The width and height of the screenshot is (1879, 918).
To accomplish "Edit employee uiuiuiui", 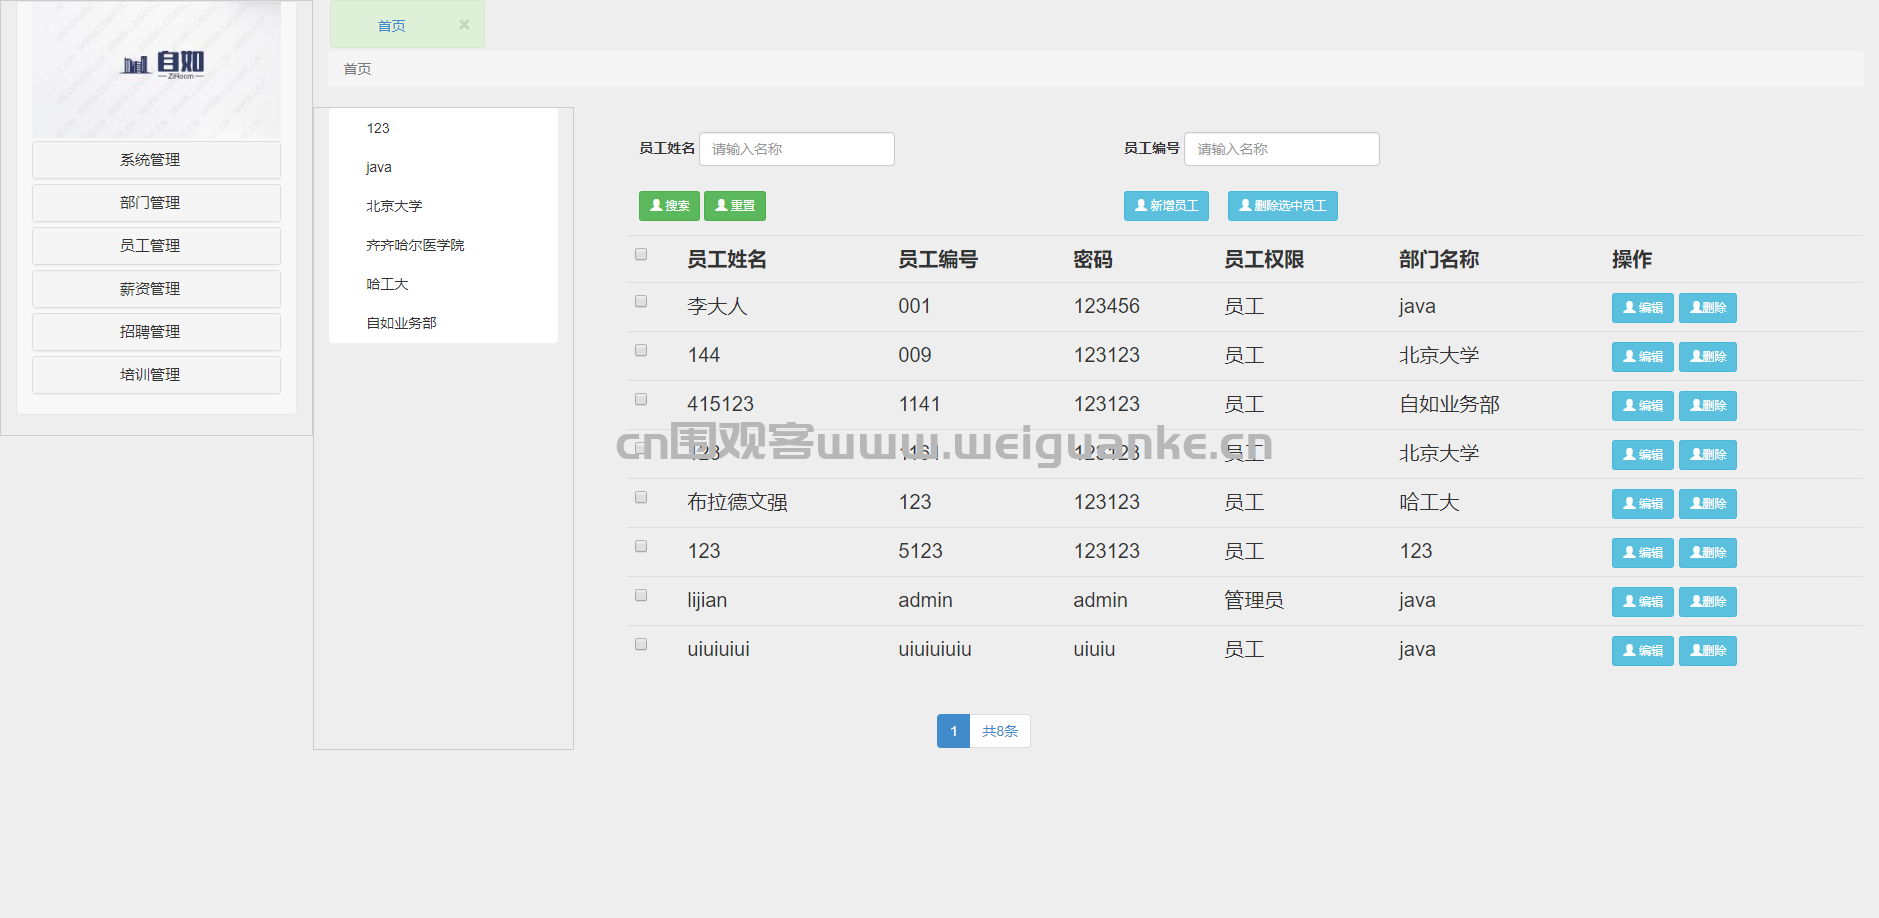I will pos(1642,651).
